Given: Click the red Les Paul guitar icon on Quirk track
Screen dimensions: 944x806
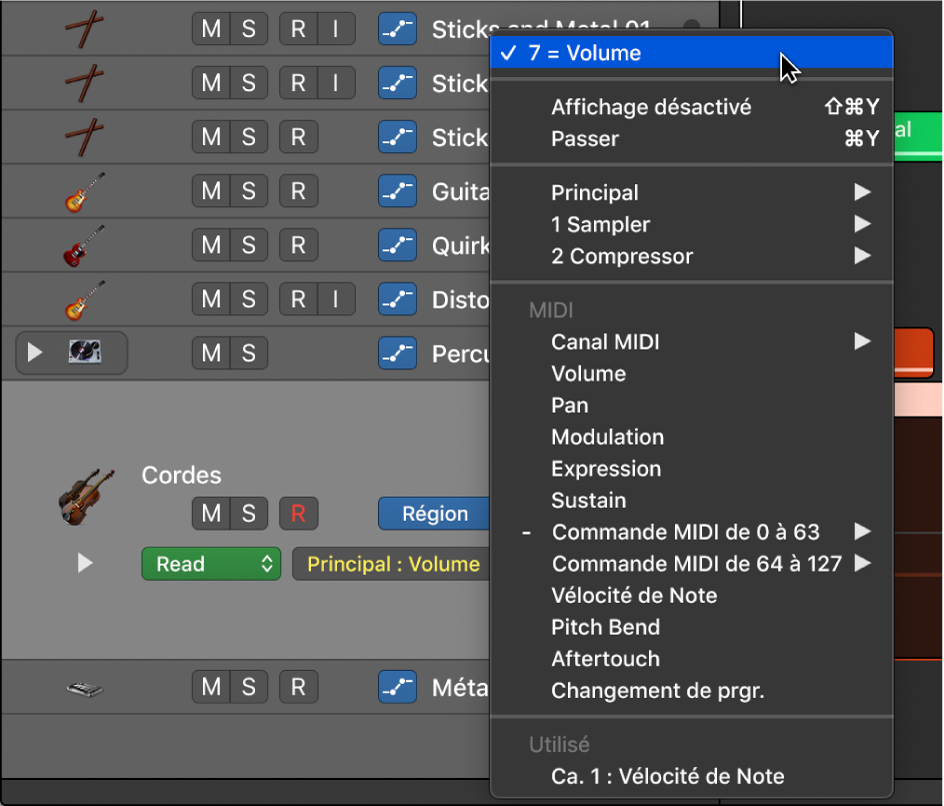Looking at the screenshot, I should [84, 246].
